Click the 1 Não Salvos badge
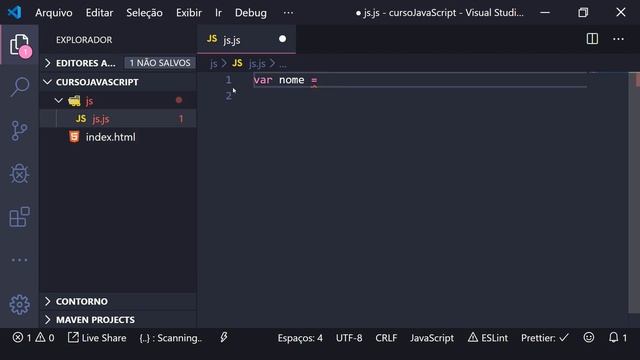Screen dimensions: 640x360 160,63
